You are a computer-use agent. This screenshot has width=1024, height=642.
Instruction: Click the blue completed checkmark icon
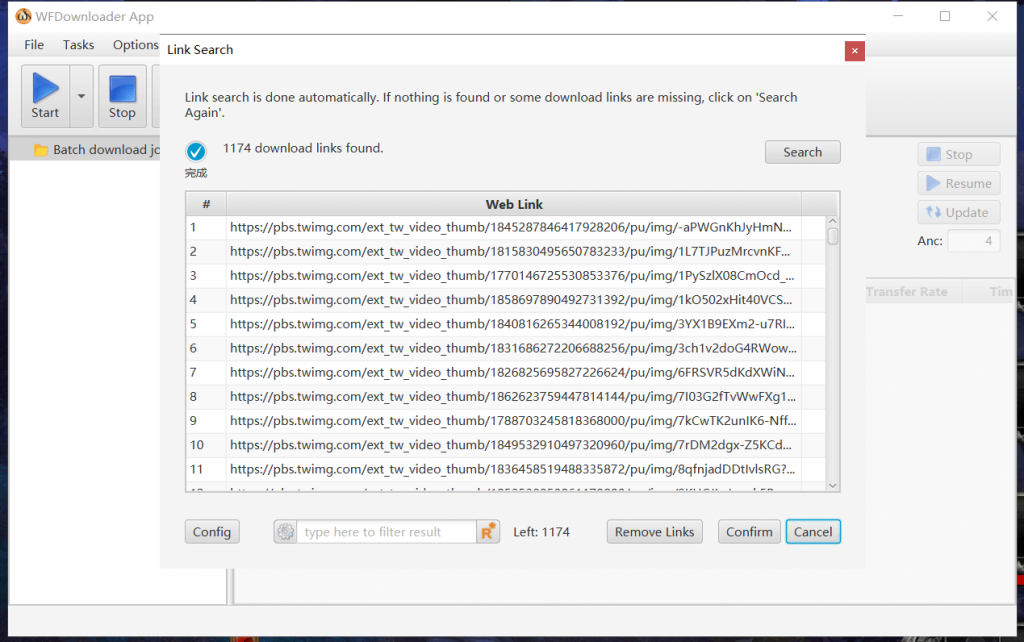[196, 152]
